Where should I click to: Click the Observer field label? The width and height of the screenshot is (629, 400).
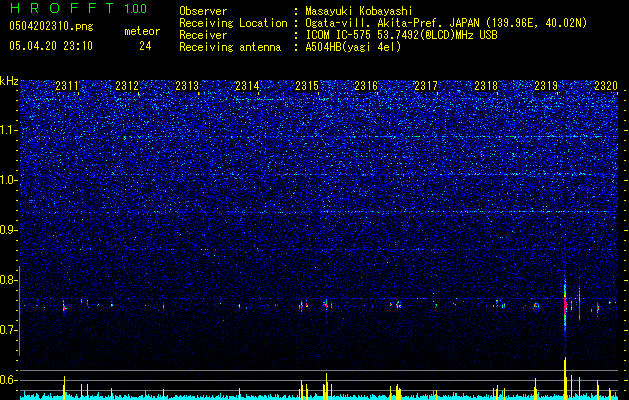(x=203, y=11)
